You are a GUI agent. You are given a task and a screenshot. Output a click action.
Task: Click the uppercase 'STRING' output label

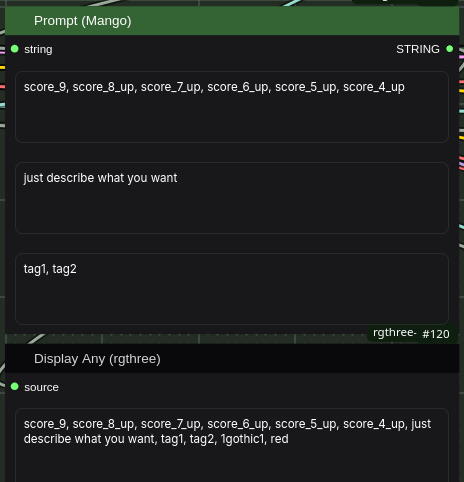tap(418, 49)
